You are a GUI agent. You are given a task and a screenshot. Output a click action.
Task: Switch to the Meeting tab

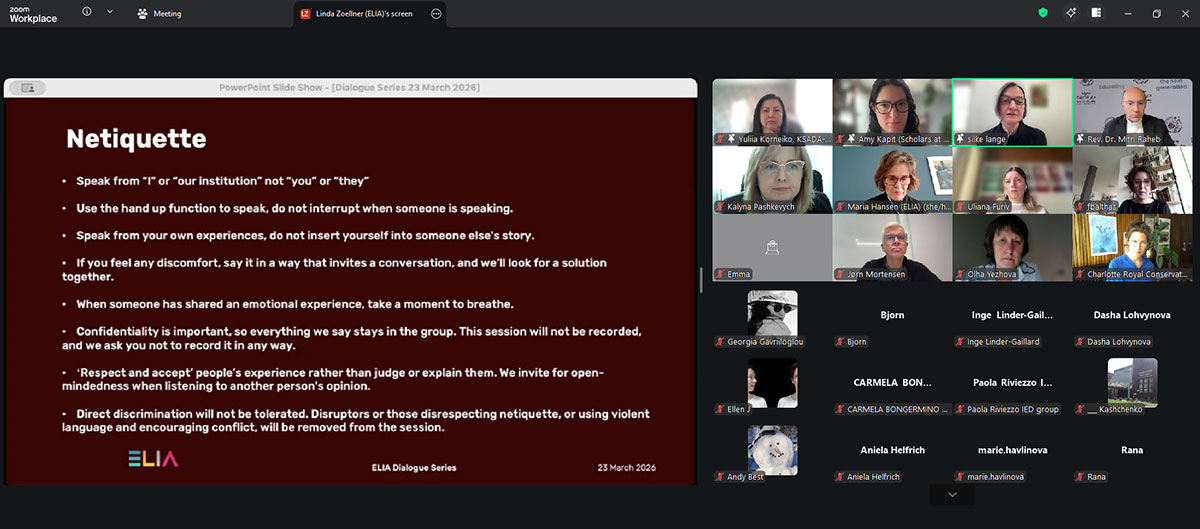coord(159,14)
